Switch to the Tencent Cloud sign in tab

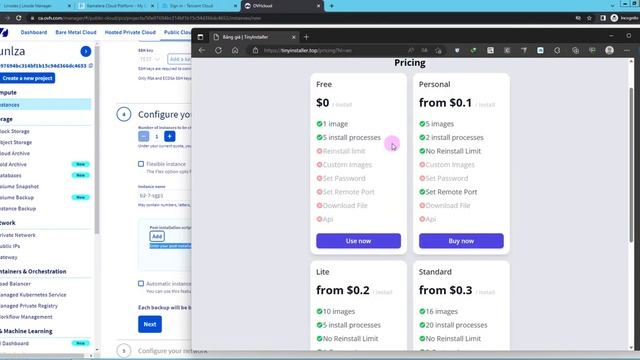[199, 6]
